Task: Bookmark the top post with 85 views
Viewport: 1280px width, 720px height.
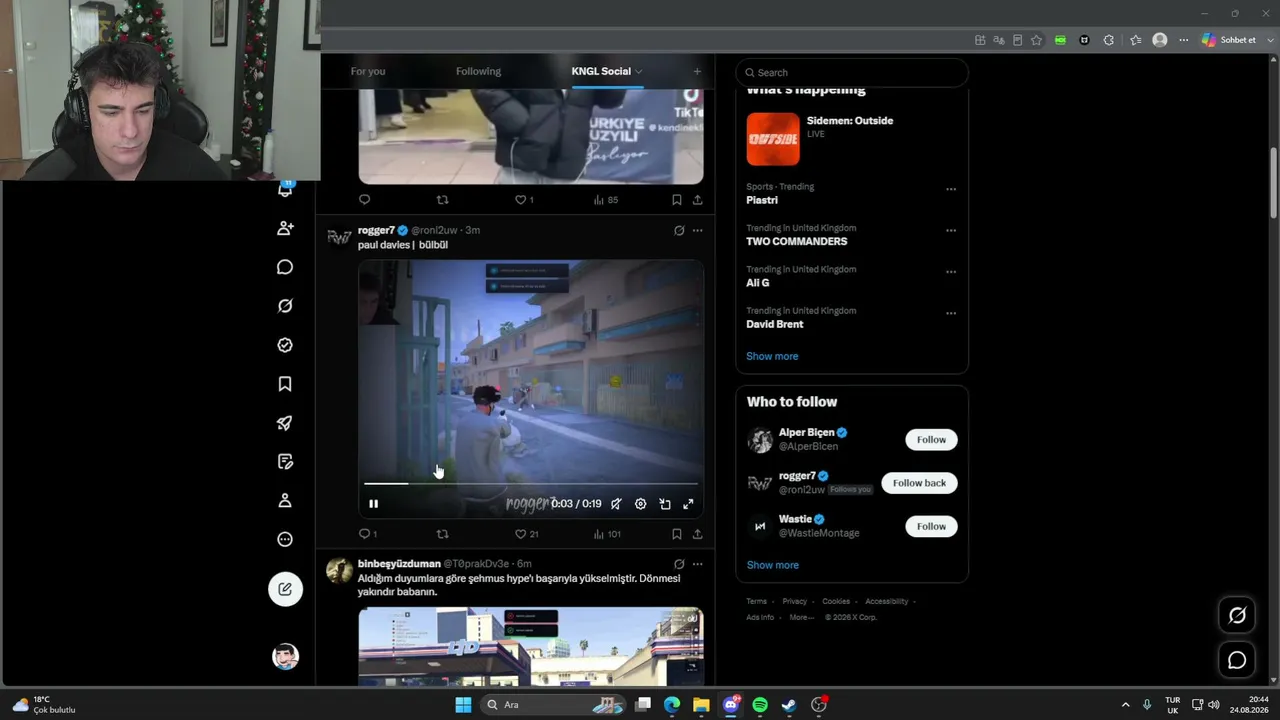Action: 677,200
